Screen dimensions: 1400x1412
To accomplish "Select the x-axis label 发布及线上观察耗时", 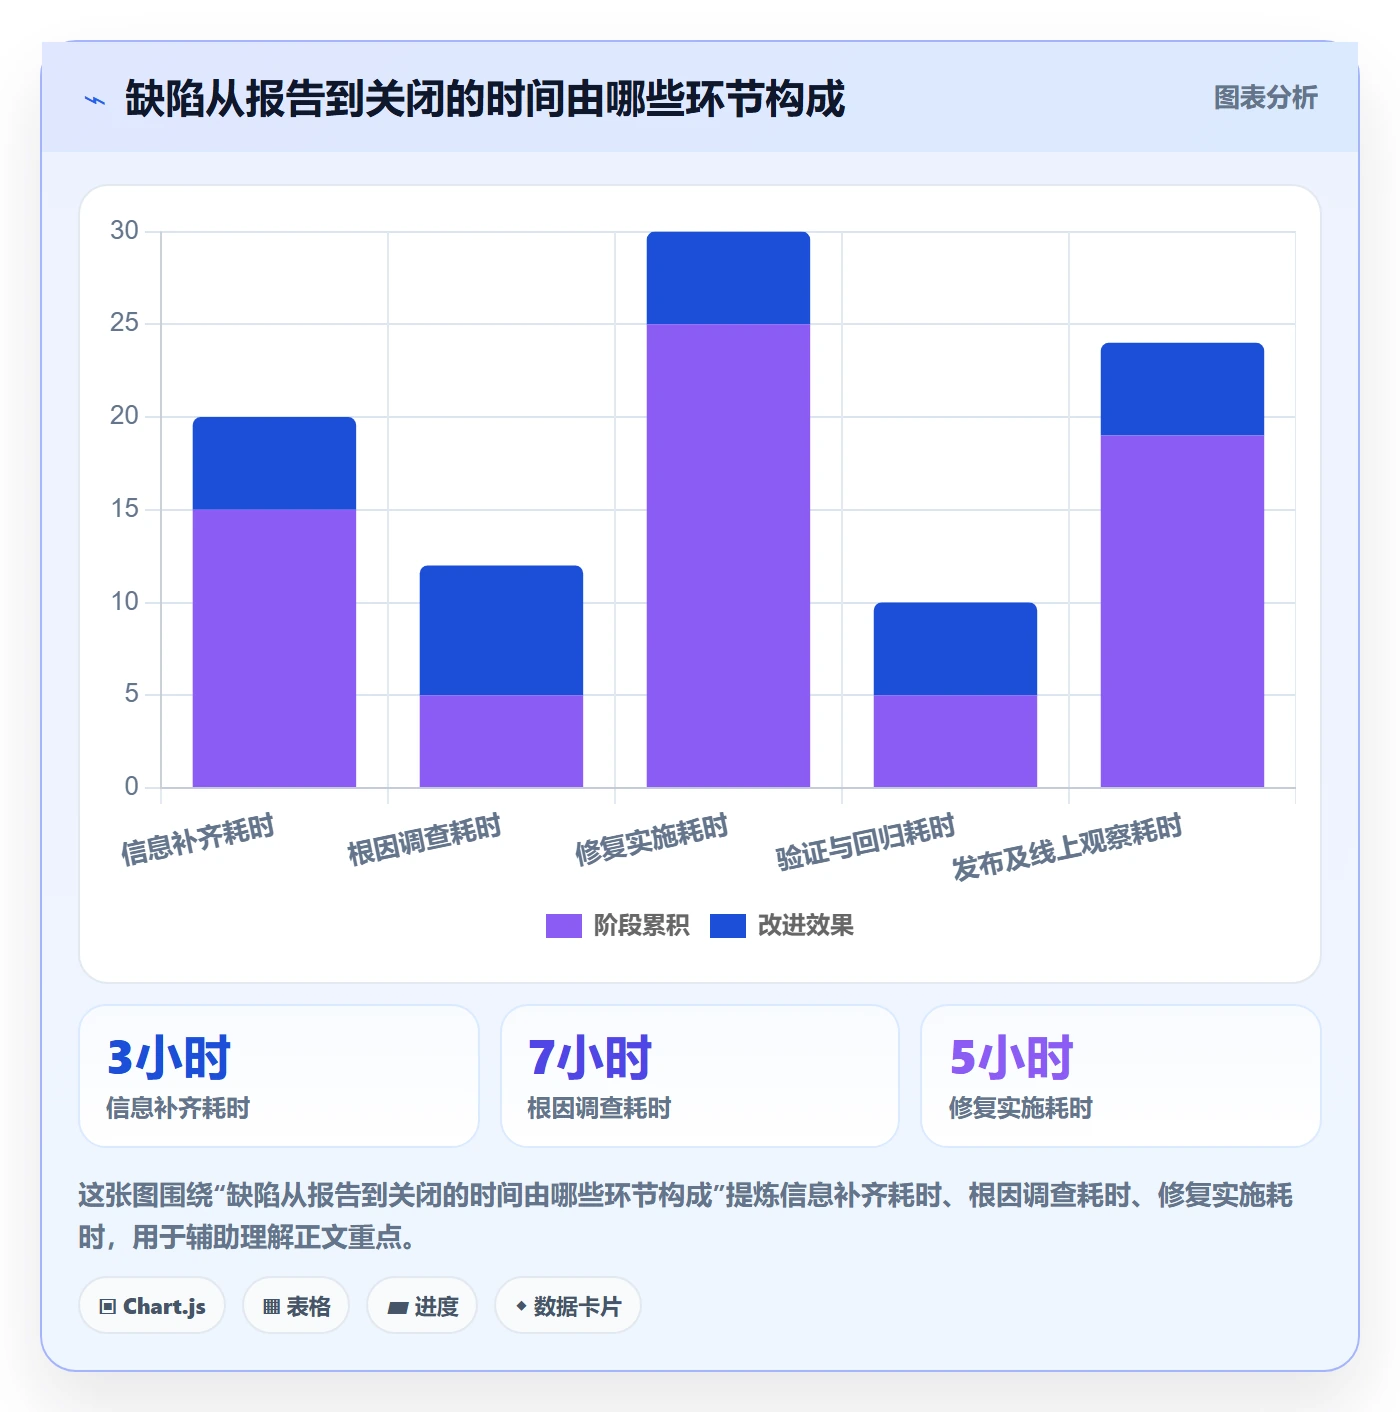I will click(1067, 847).
